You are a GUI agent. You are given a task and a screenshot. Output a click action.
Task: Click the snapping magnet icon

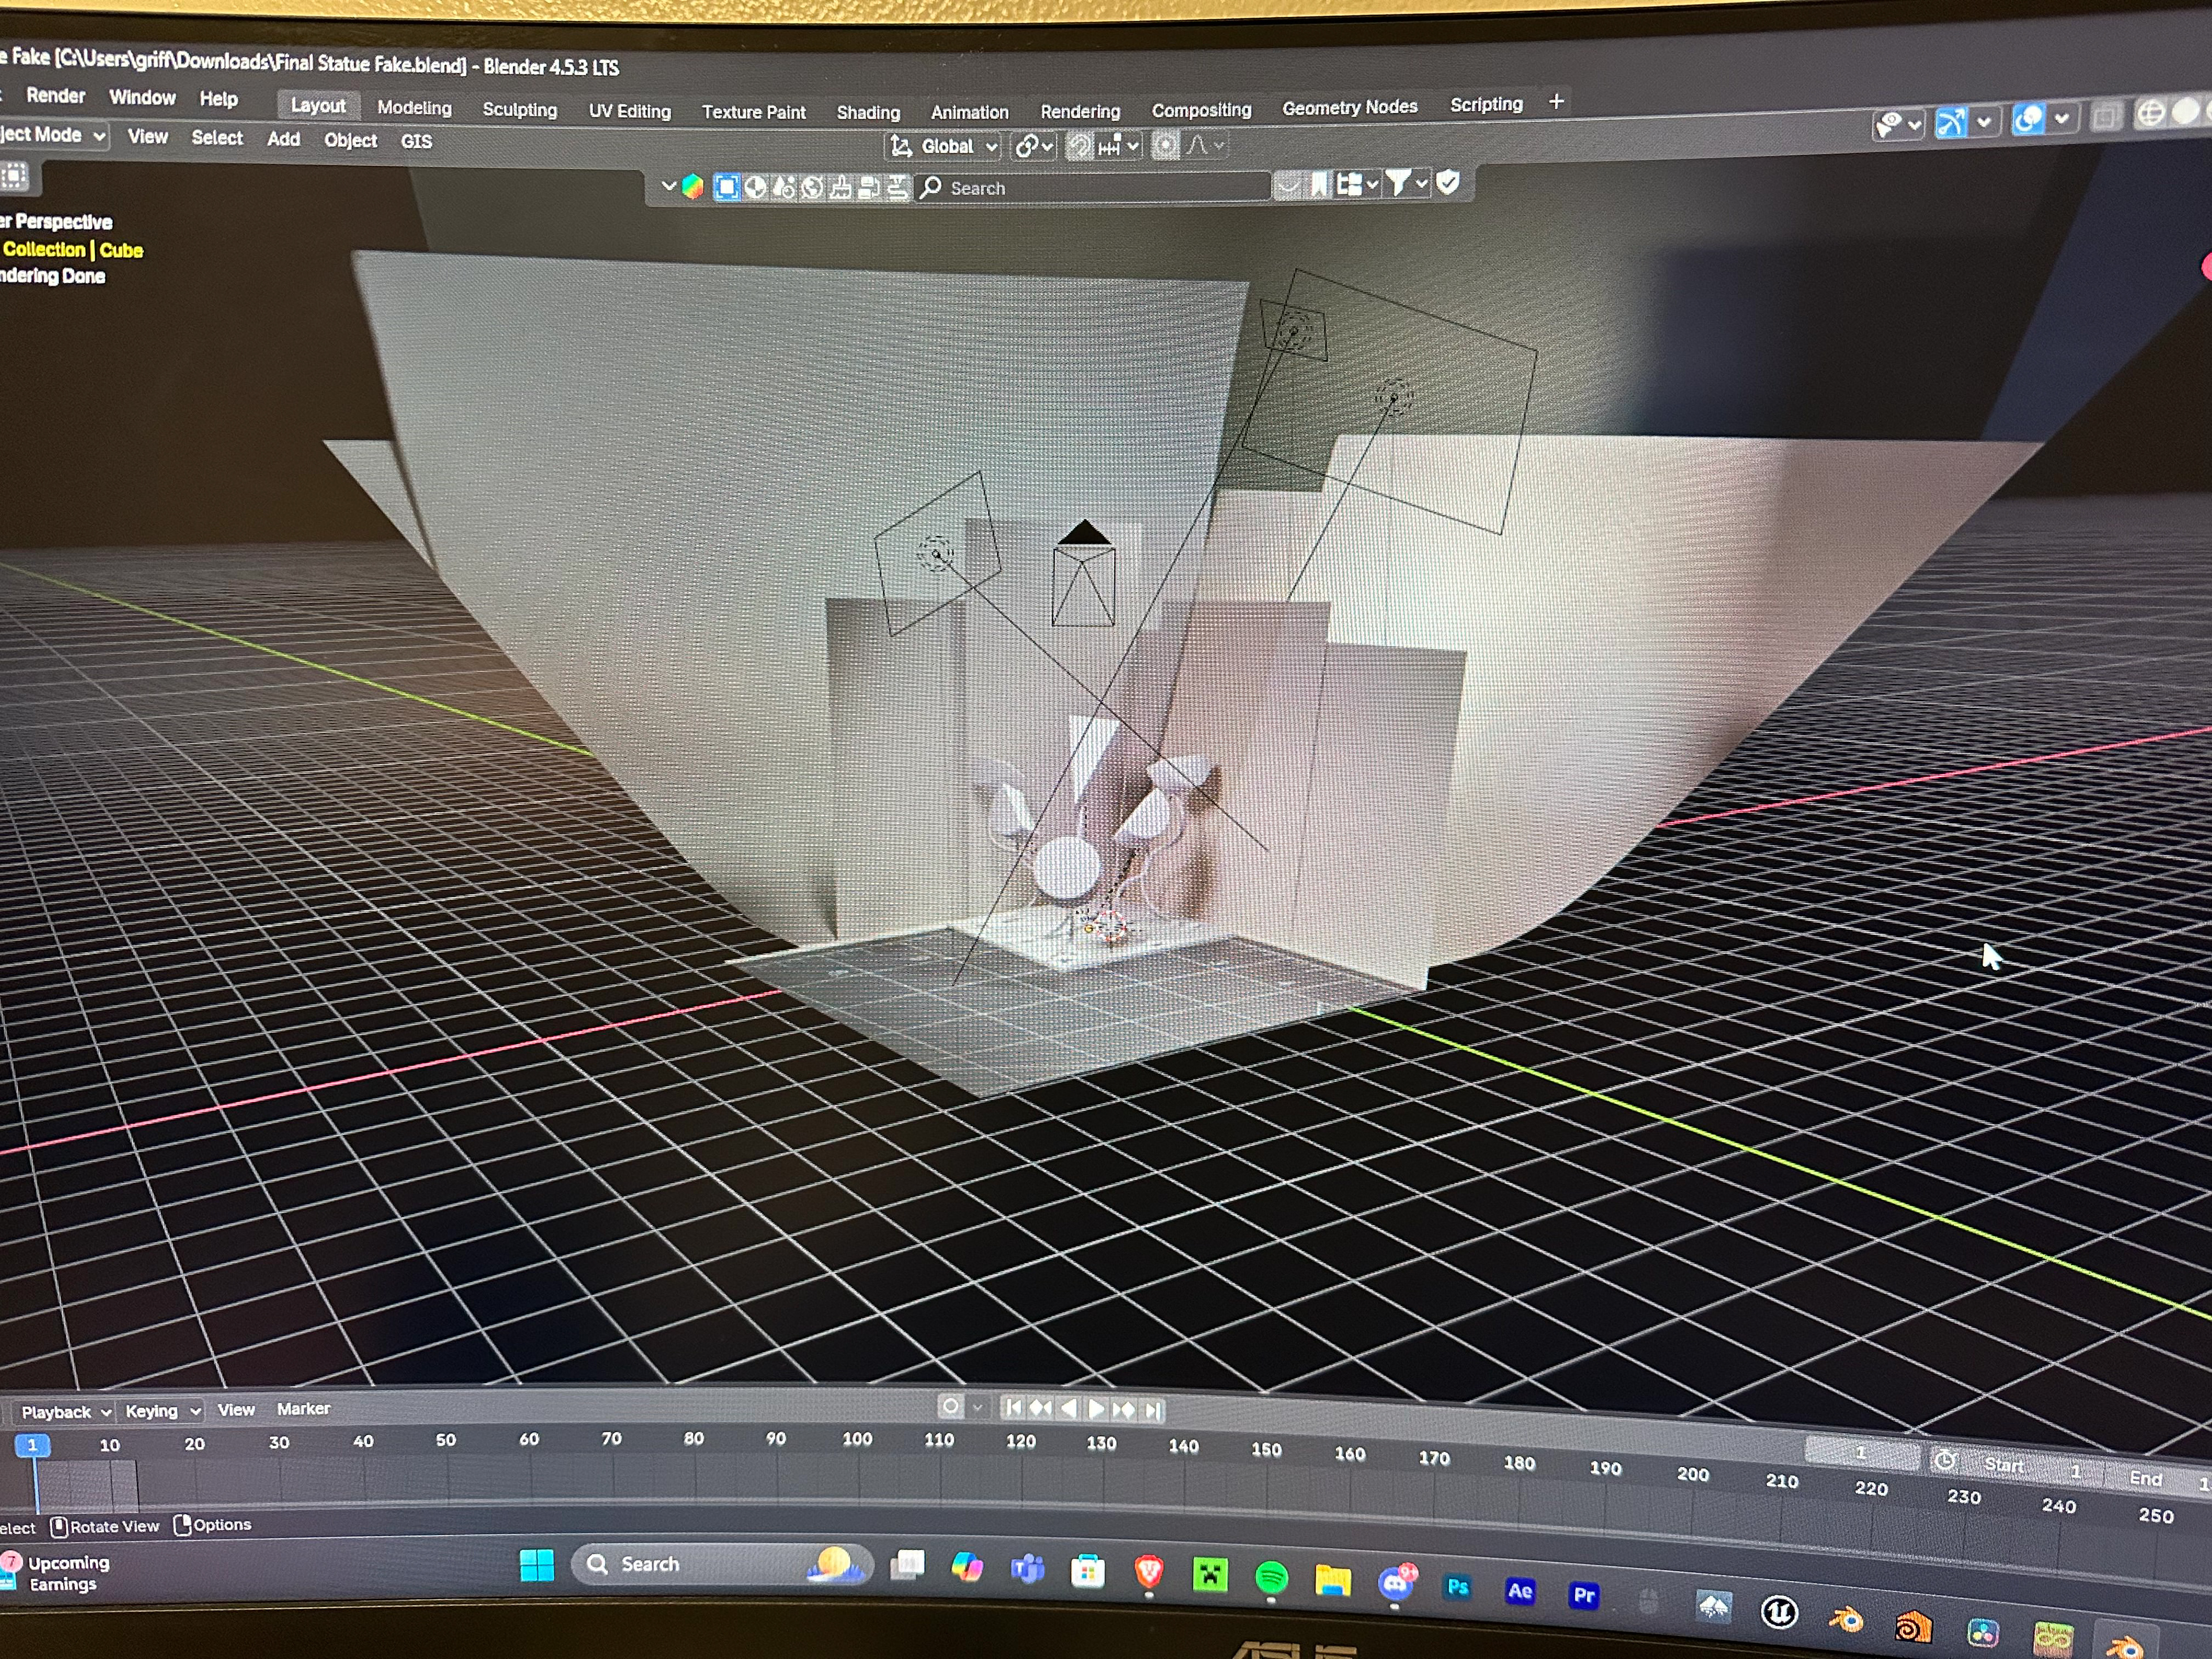[1080, 146]
